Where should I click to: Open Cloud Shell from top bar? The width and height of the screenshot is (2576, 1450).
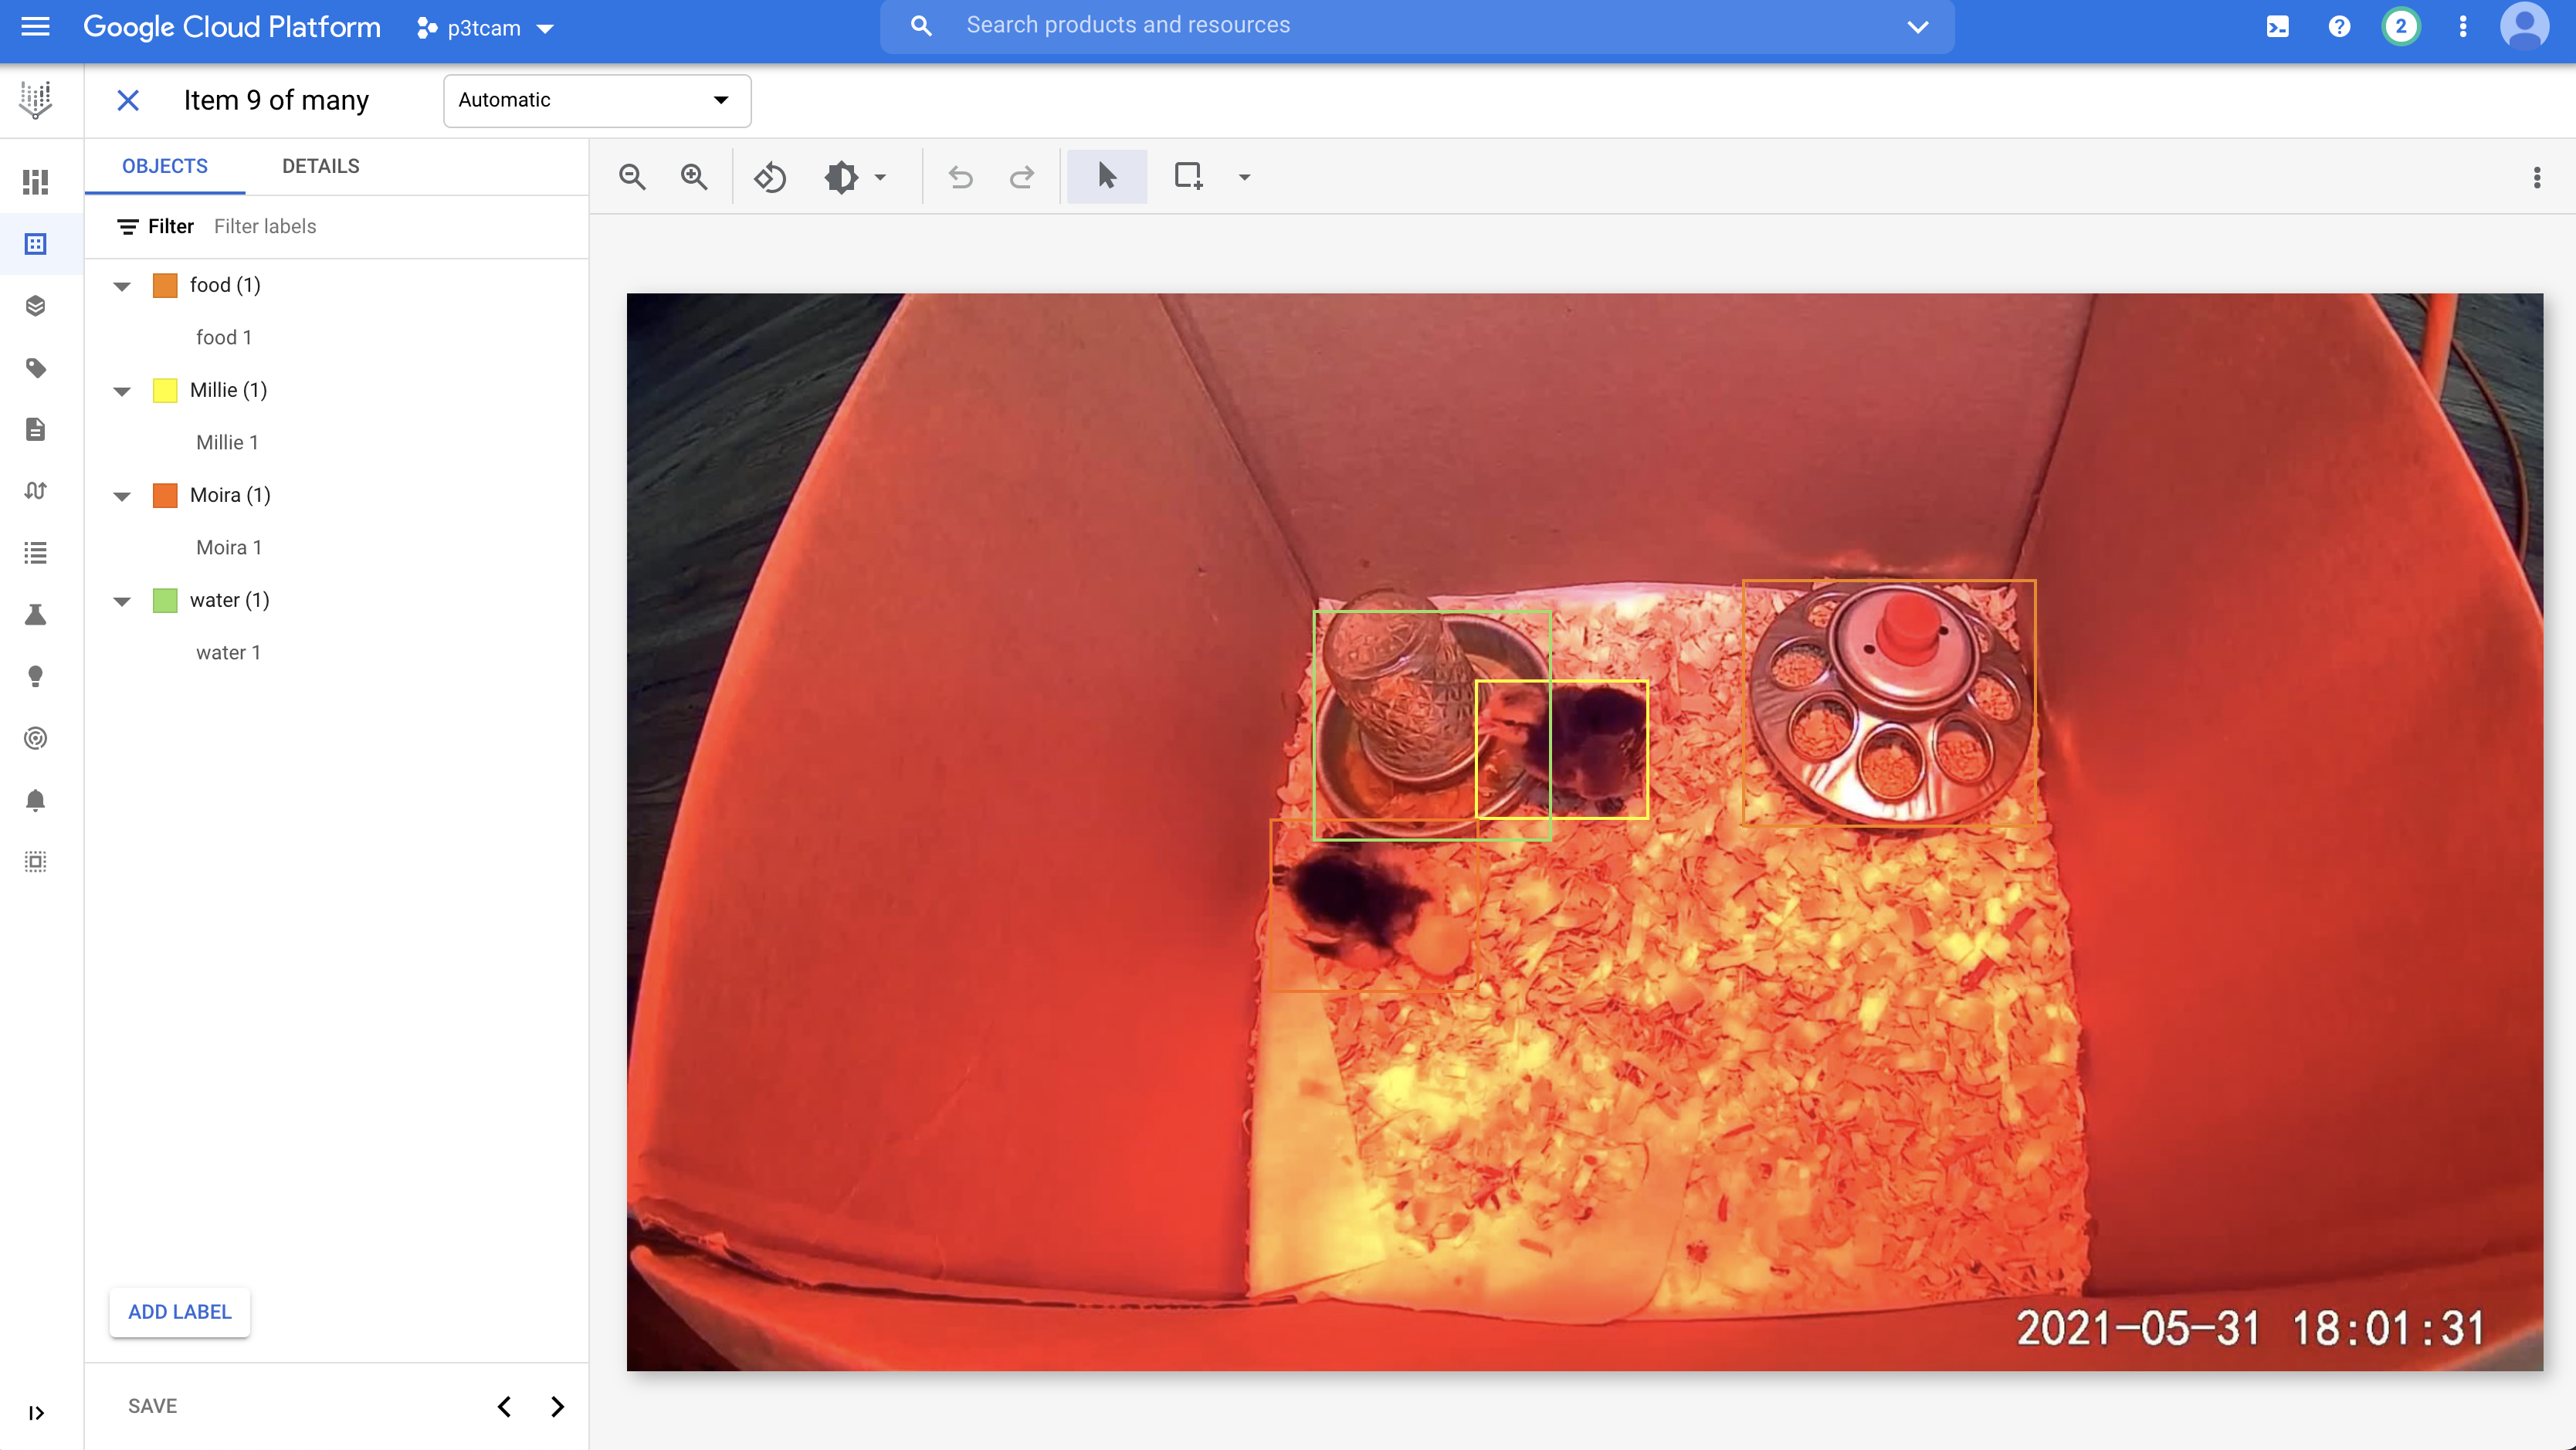click(x=2277, y=27)
